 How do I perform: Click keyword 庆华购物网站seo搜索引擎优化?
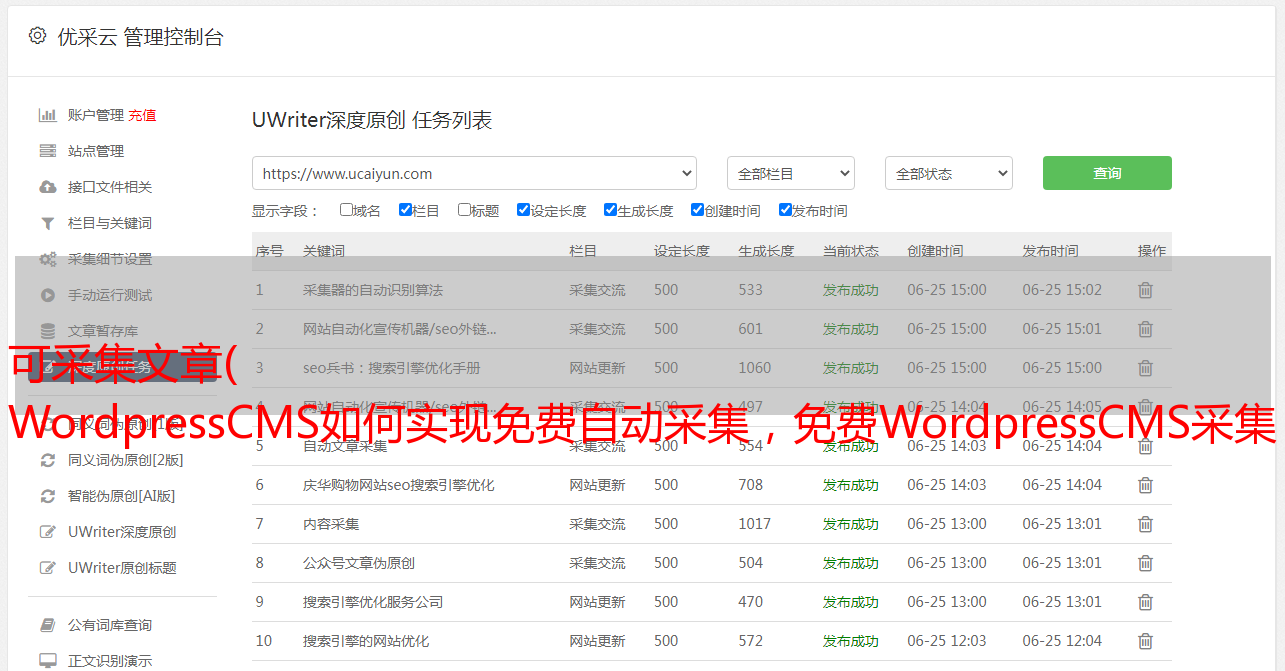[399, 485]
